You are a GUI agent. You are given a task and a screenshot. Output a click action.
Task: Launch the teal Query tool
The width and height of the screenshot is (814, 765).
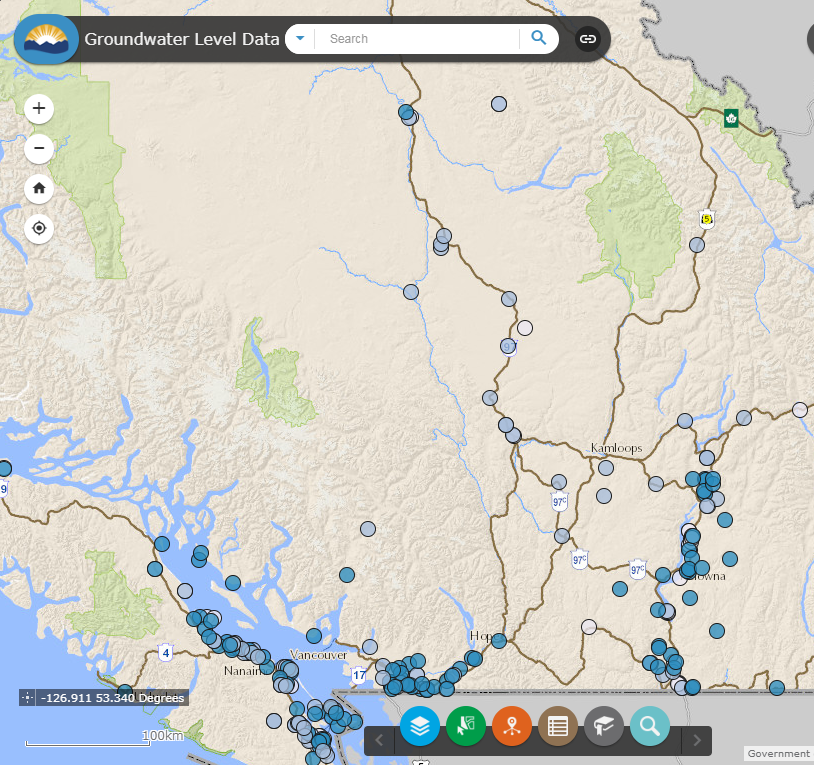click(x=650, y=727)
